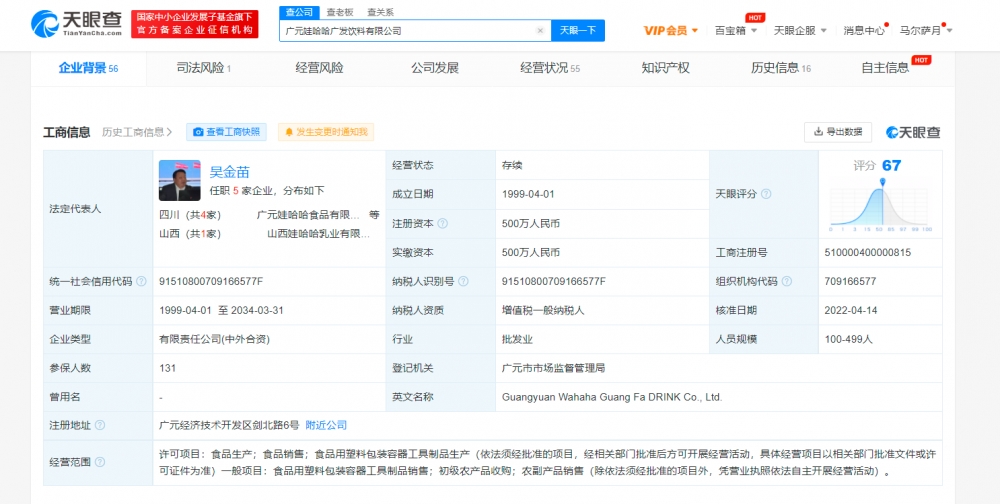Expand the 天眼企服 menu

[798, 31]
